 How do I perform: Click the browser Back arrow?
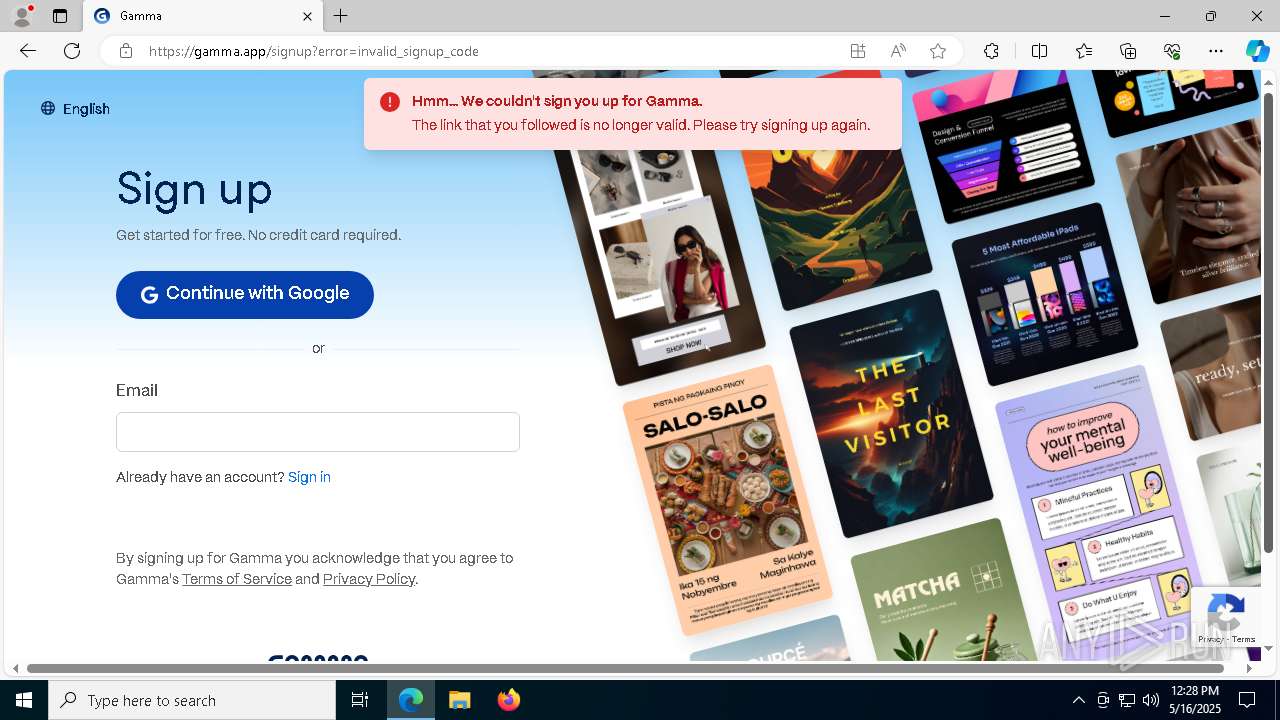click(x=28, y=51)
